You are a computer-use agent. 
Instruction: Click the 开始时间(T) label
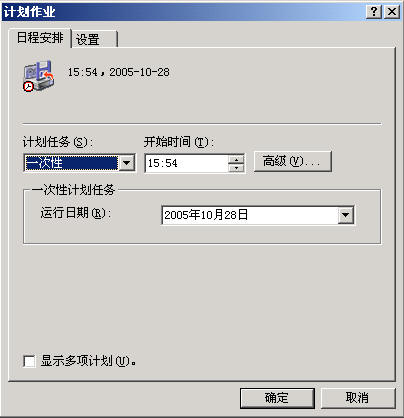(x=179, y=142)
